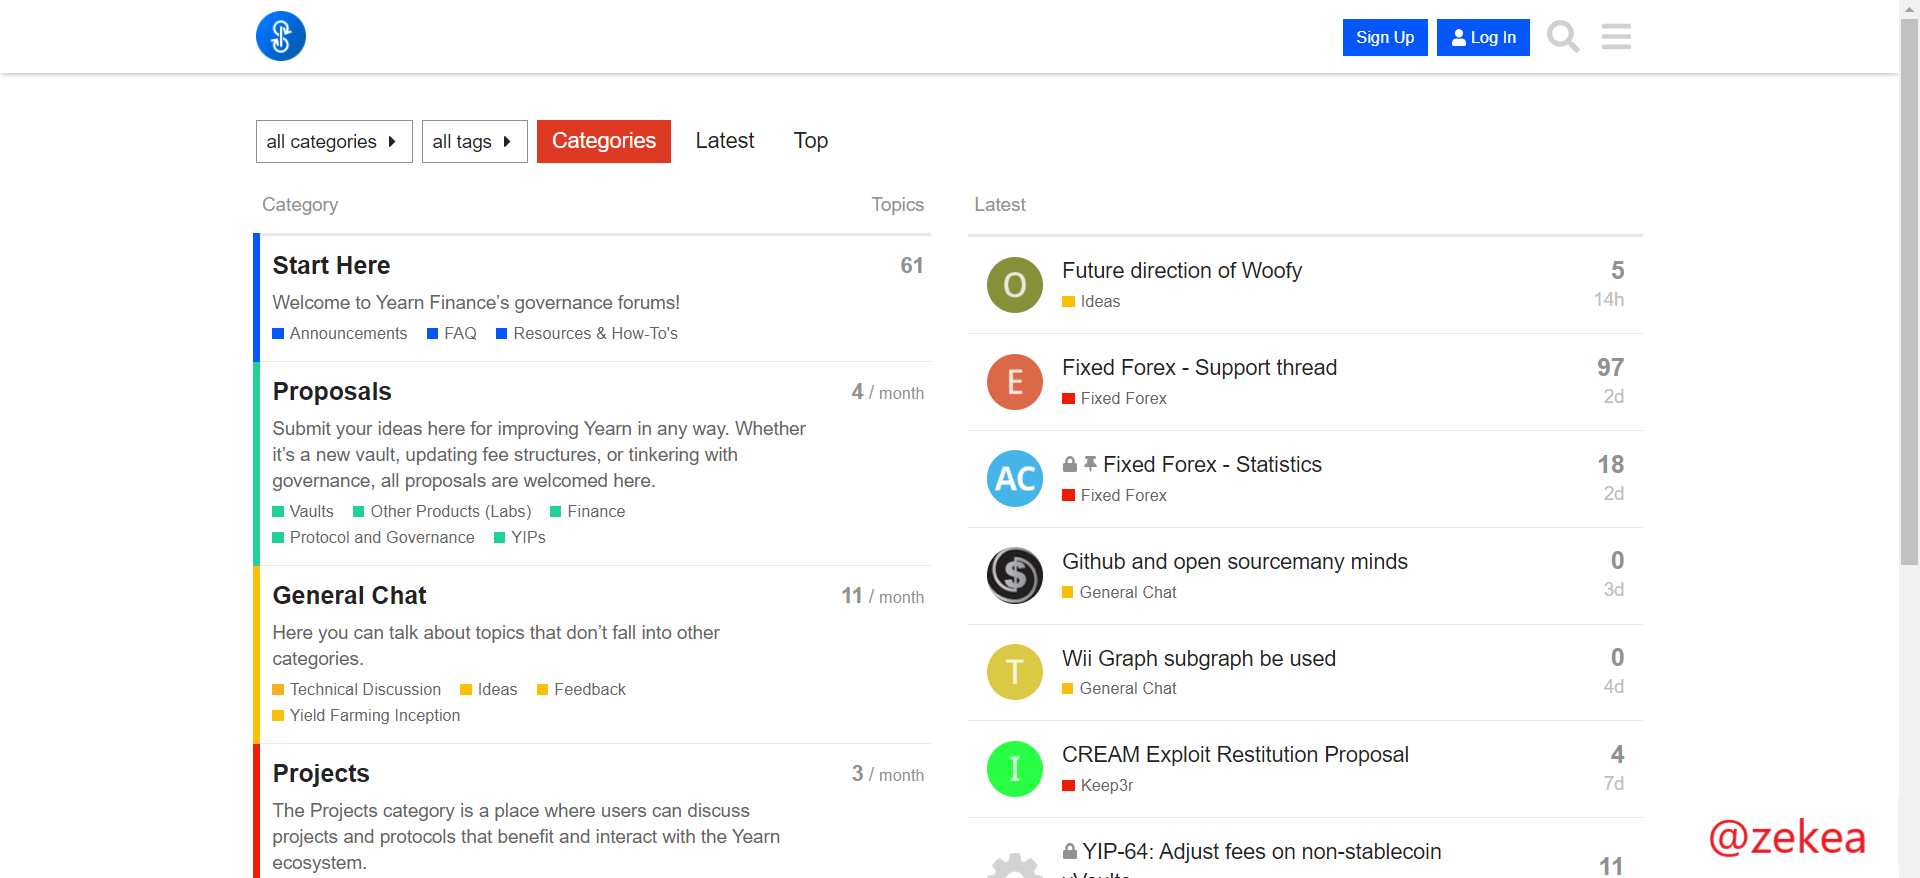Click reply count 5 on Woofy topic
Viewport: 1920px width, 878px height.
1617,270
